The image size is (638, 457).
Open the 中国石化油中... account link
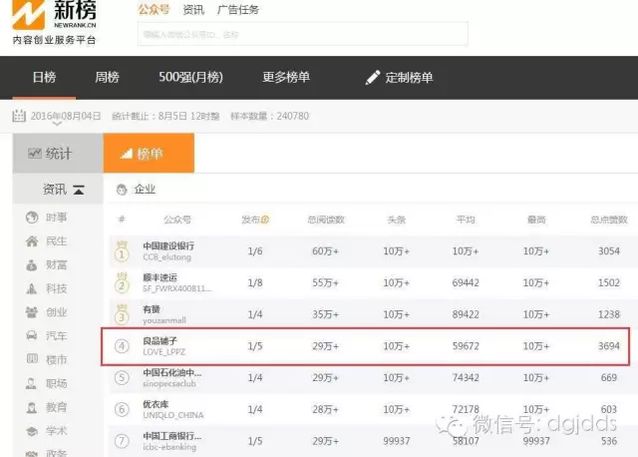[172, 372]
